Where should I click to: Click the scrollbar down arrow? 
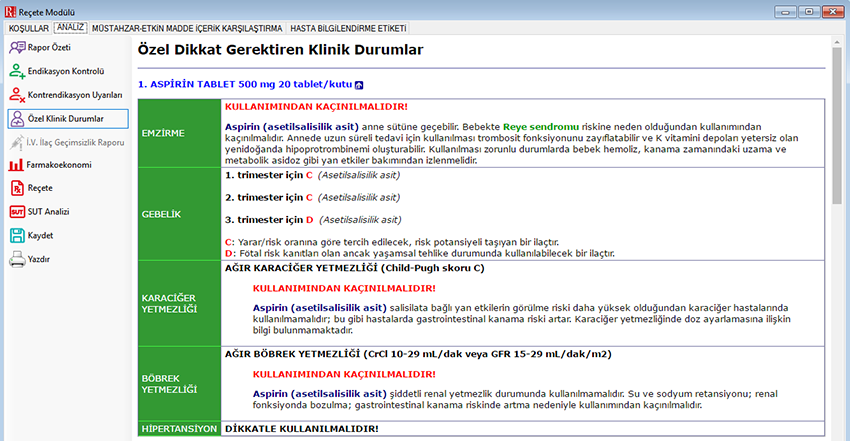[x=838, y=433]
